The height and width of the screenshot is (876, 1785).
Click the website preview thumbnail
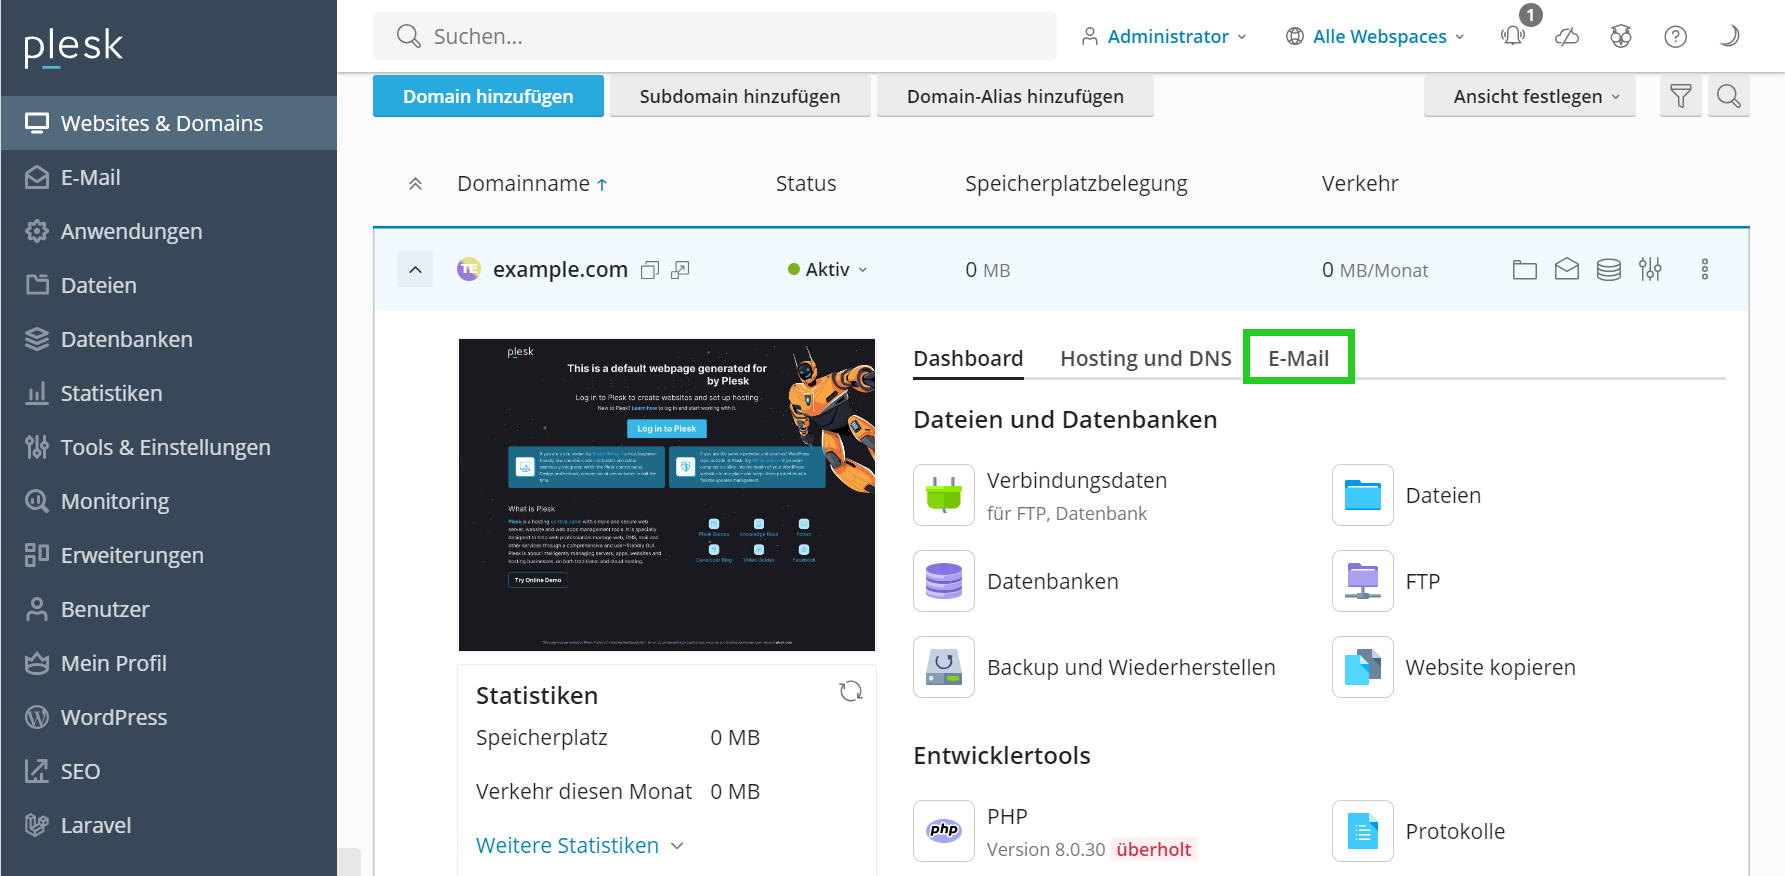click(x=666, y=495)
